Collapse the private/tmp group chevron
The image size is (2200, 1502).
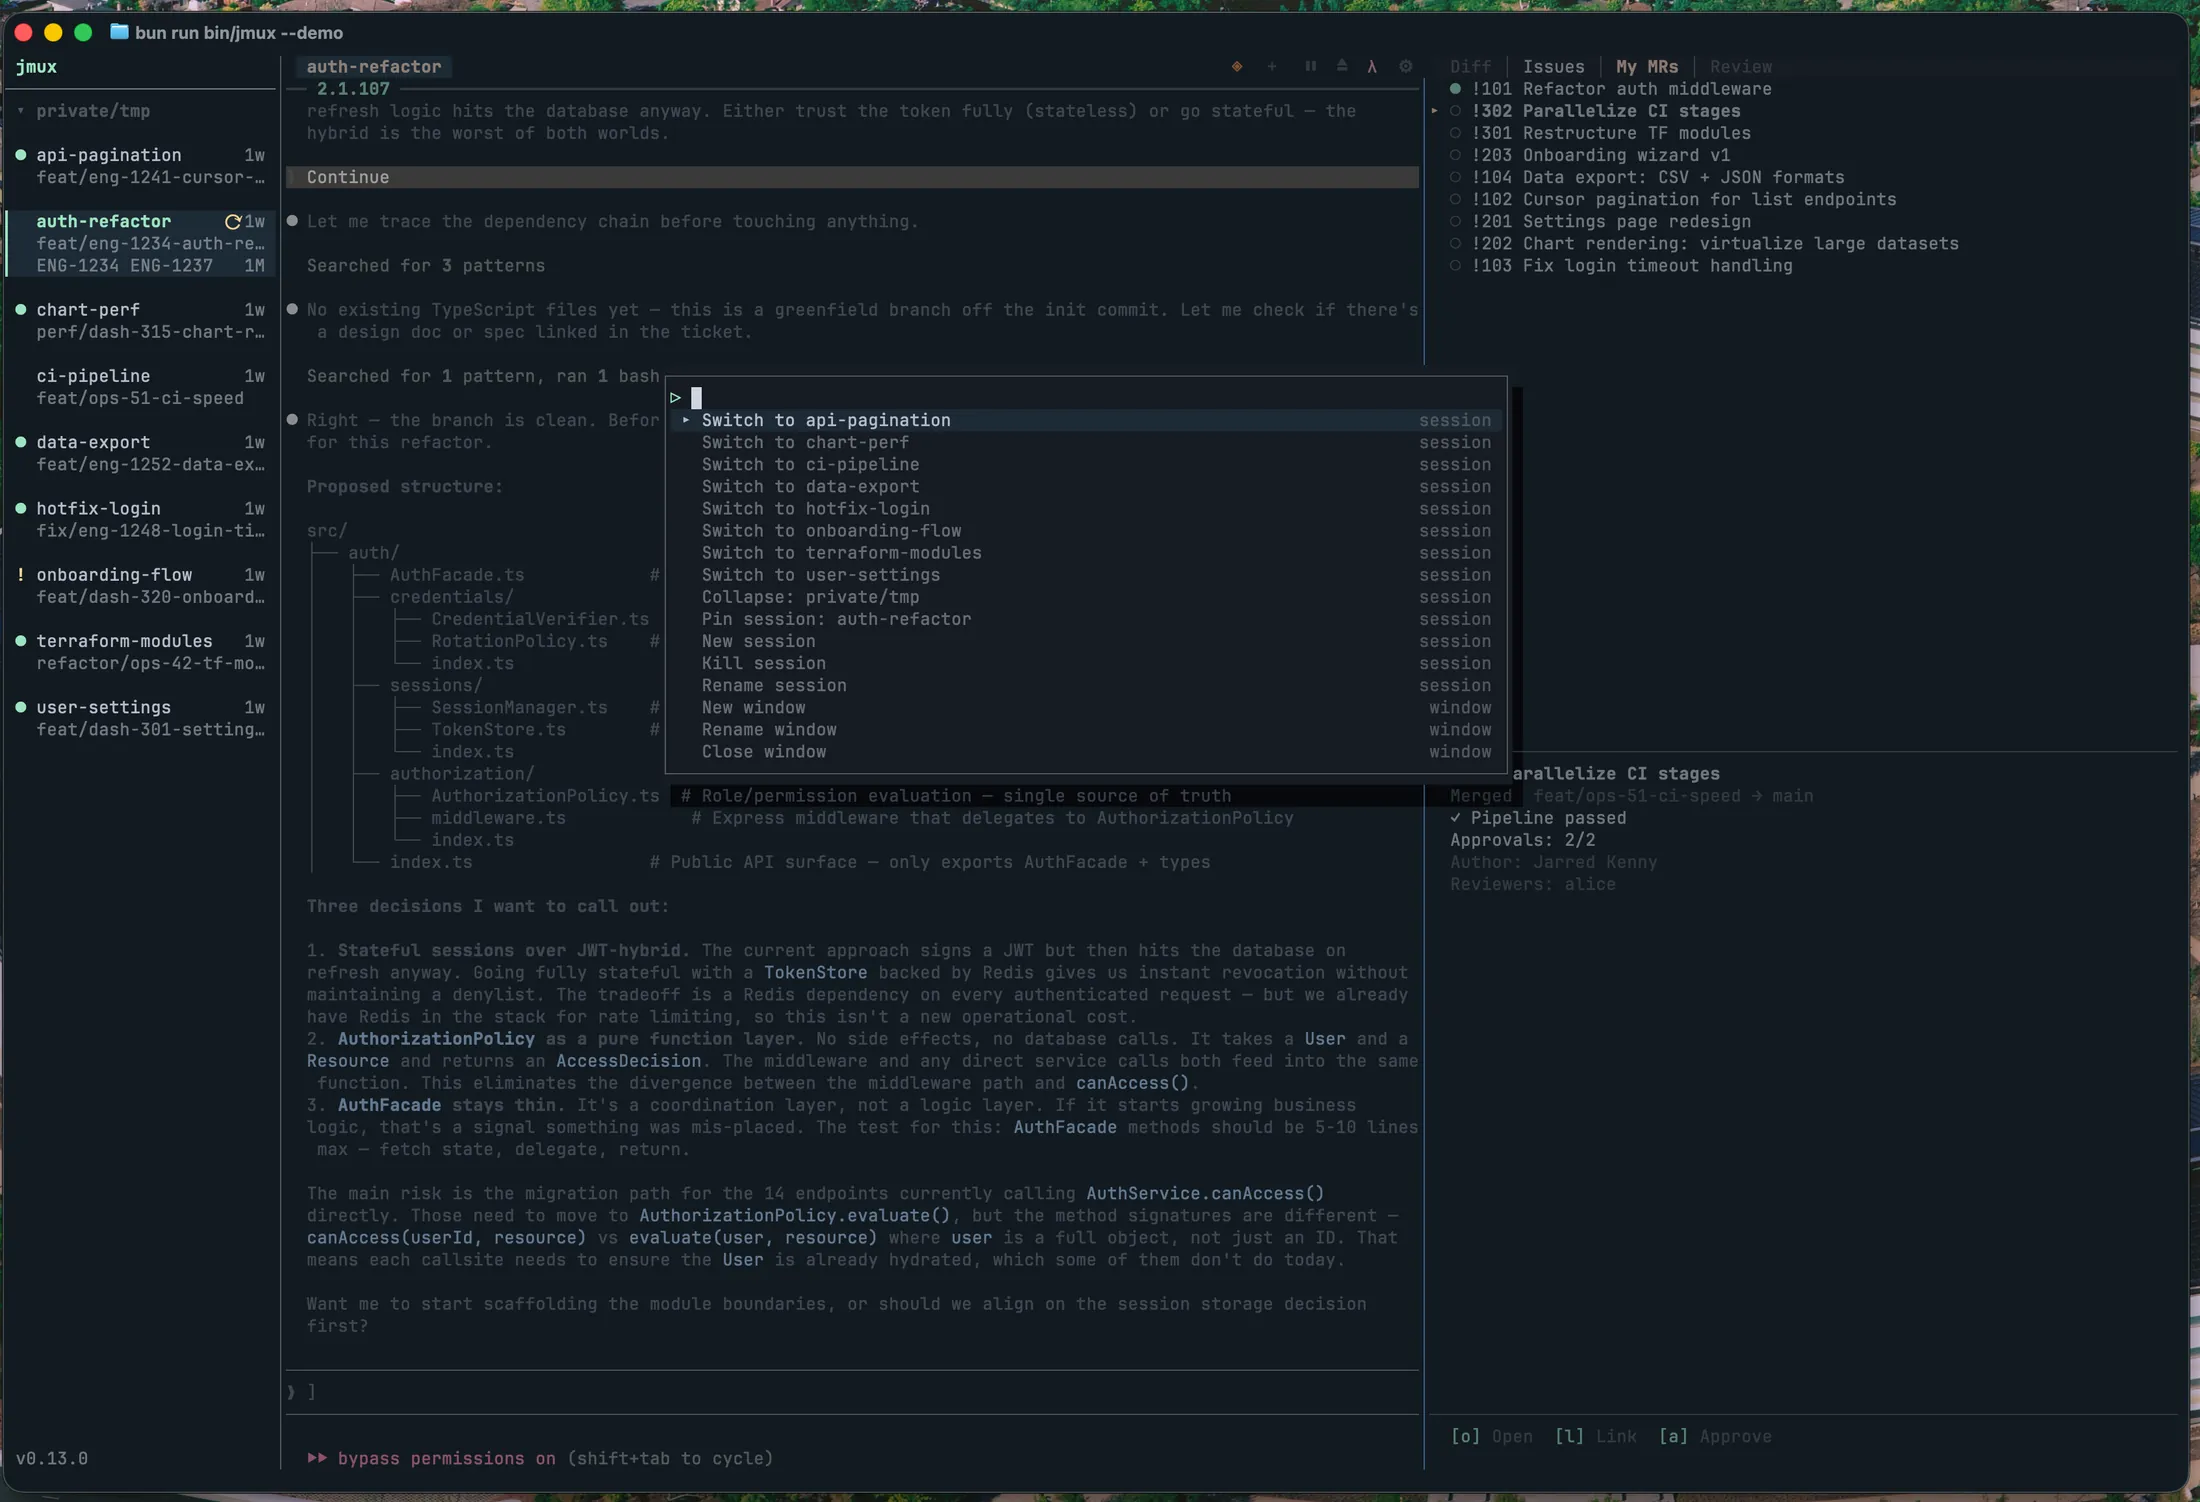(x=21, y=111)
